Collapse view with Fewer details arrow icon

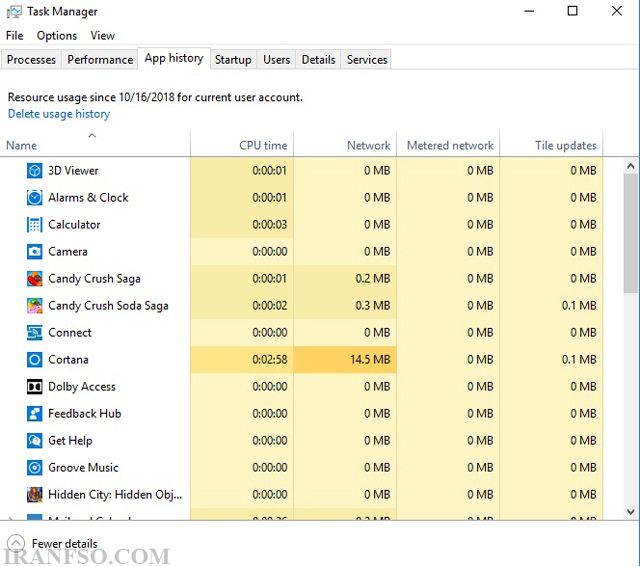16,543
